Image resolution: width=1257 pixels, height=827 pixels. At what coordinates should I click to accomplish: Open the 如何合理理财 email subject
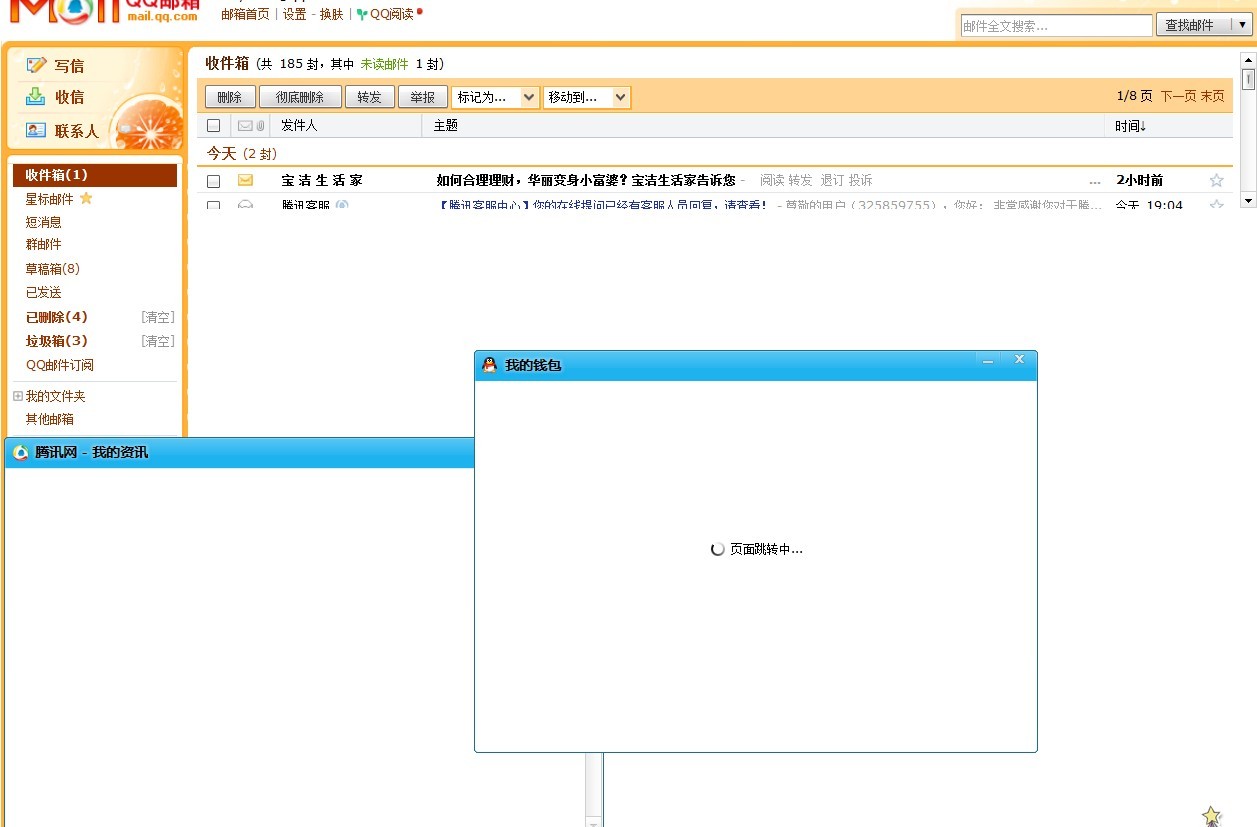point(586,180)
